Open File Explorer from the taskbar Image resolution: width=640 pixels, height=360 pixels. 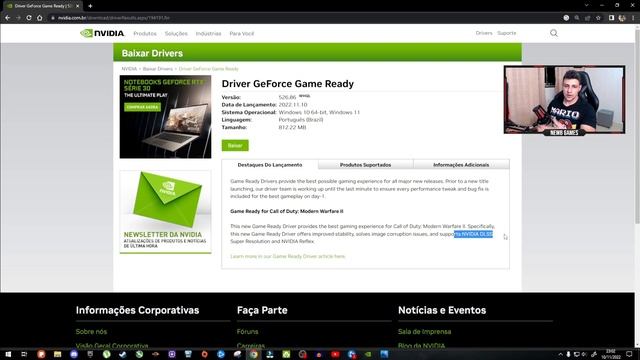(x=58, y=354)
